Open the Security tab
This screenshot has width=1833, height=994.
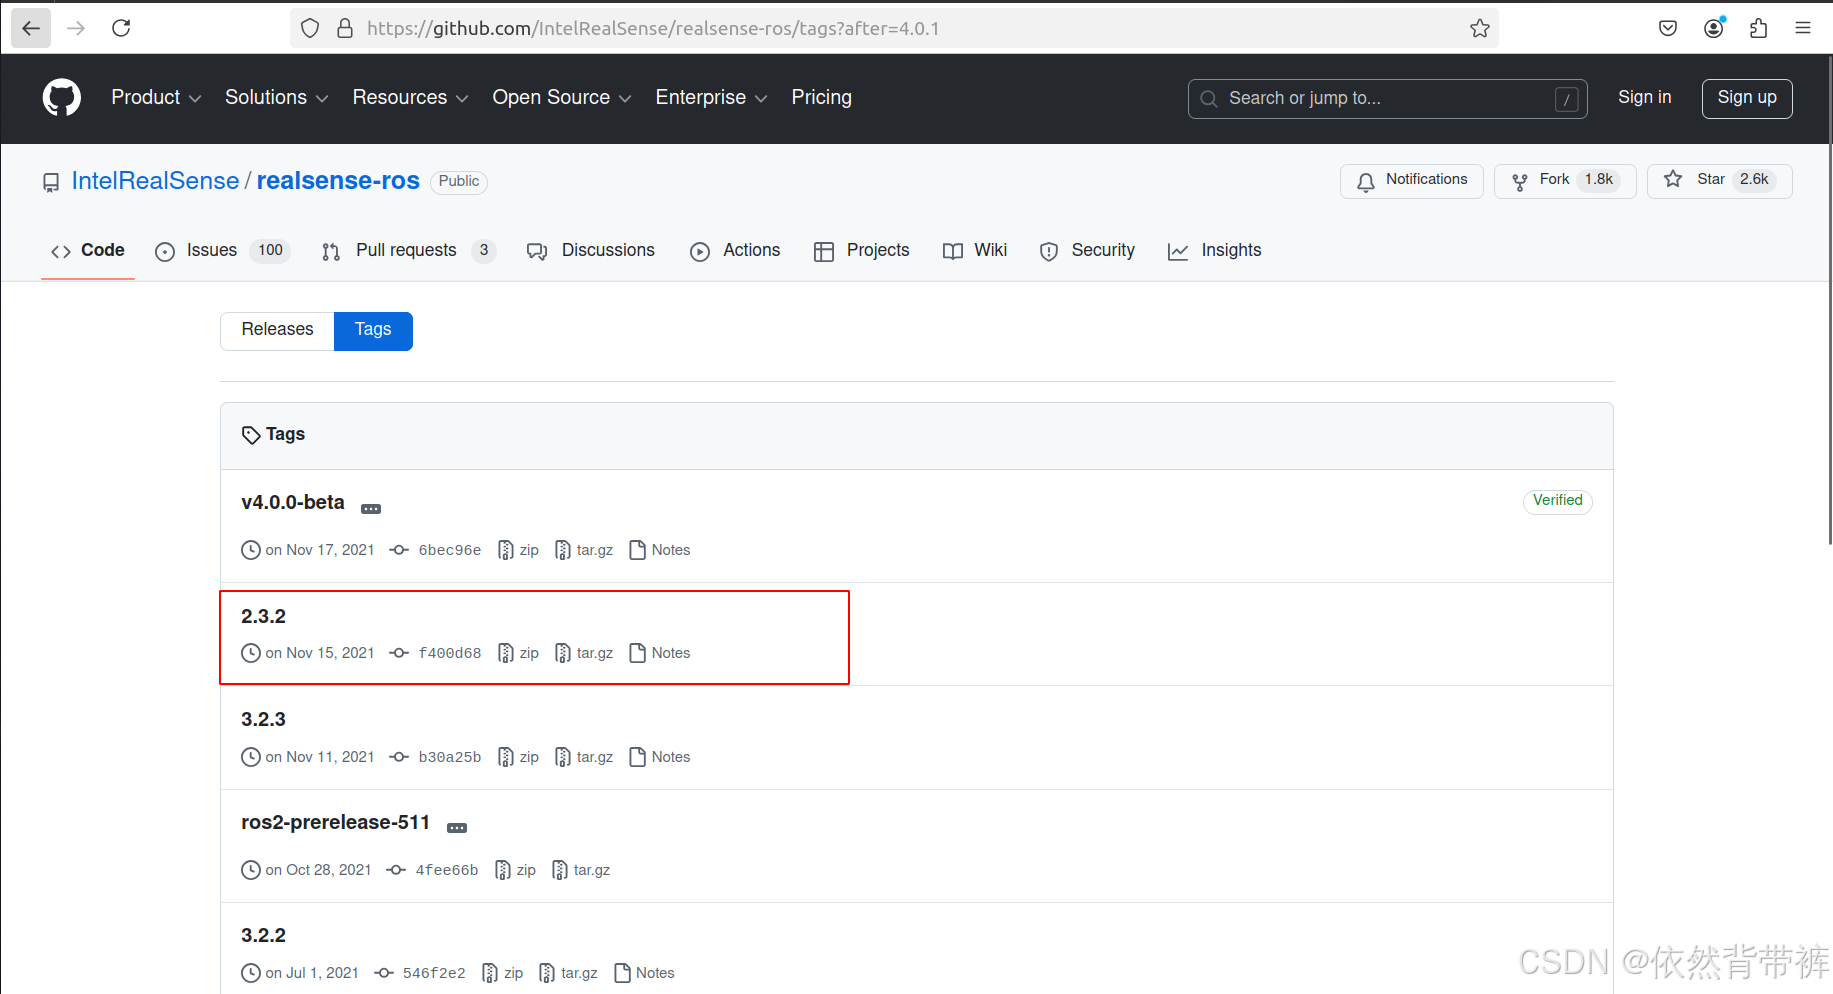[1087, 251]
